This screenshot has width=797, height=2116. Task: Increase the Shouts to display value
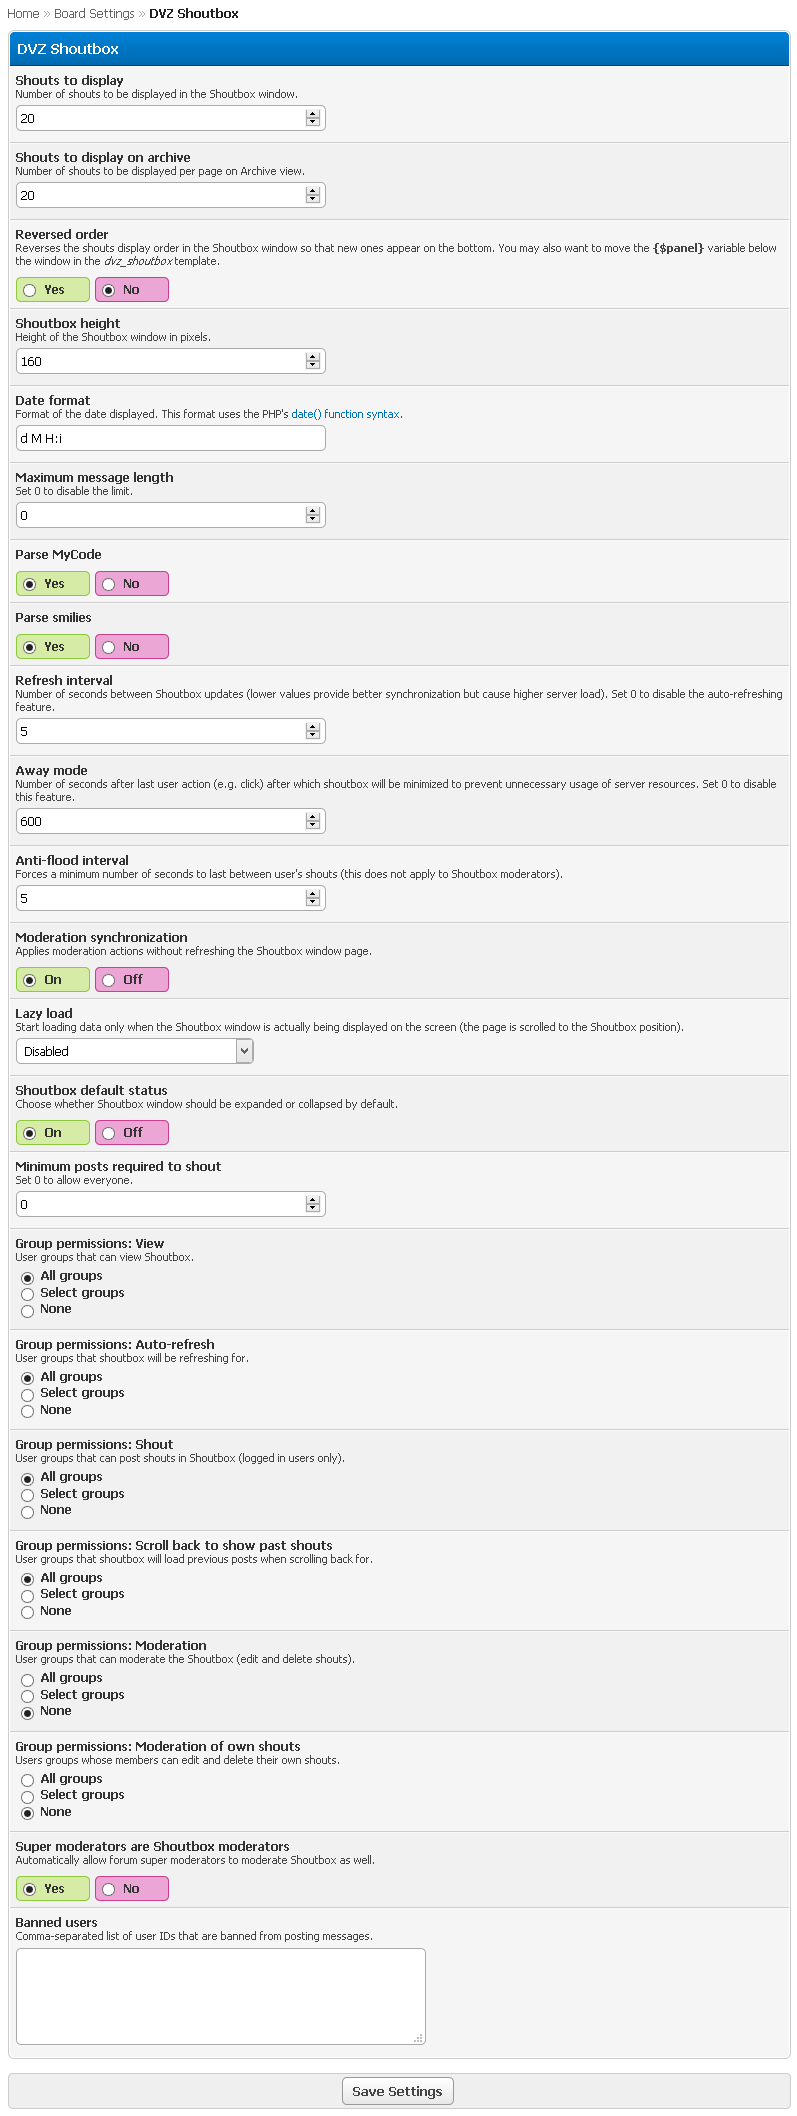pos(313,114)
